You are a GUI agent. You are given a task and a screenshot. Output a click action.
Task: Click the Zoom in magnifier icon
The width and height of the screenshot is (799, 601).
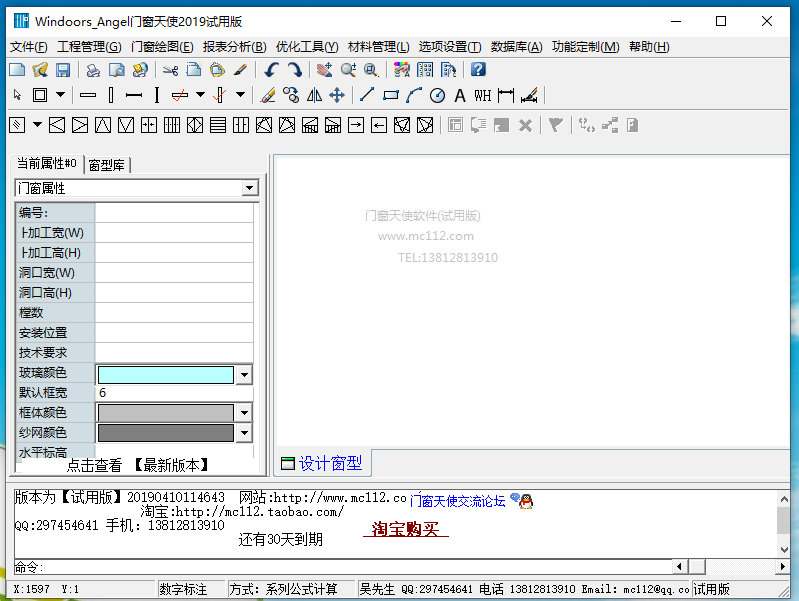[348, 69]
